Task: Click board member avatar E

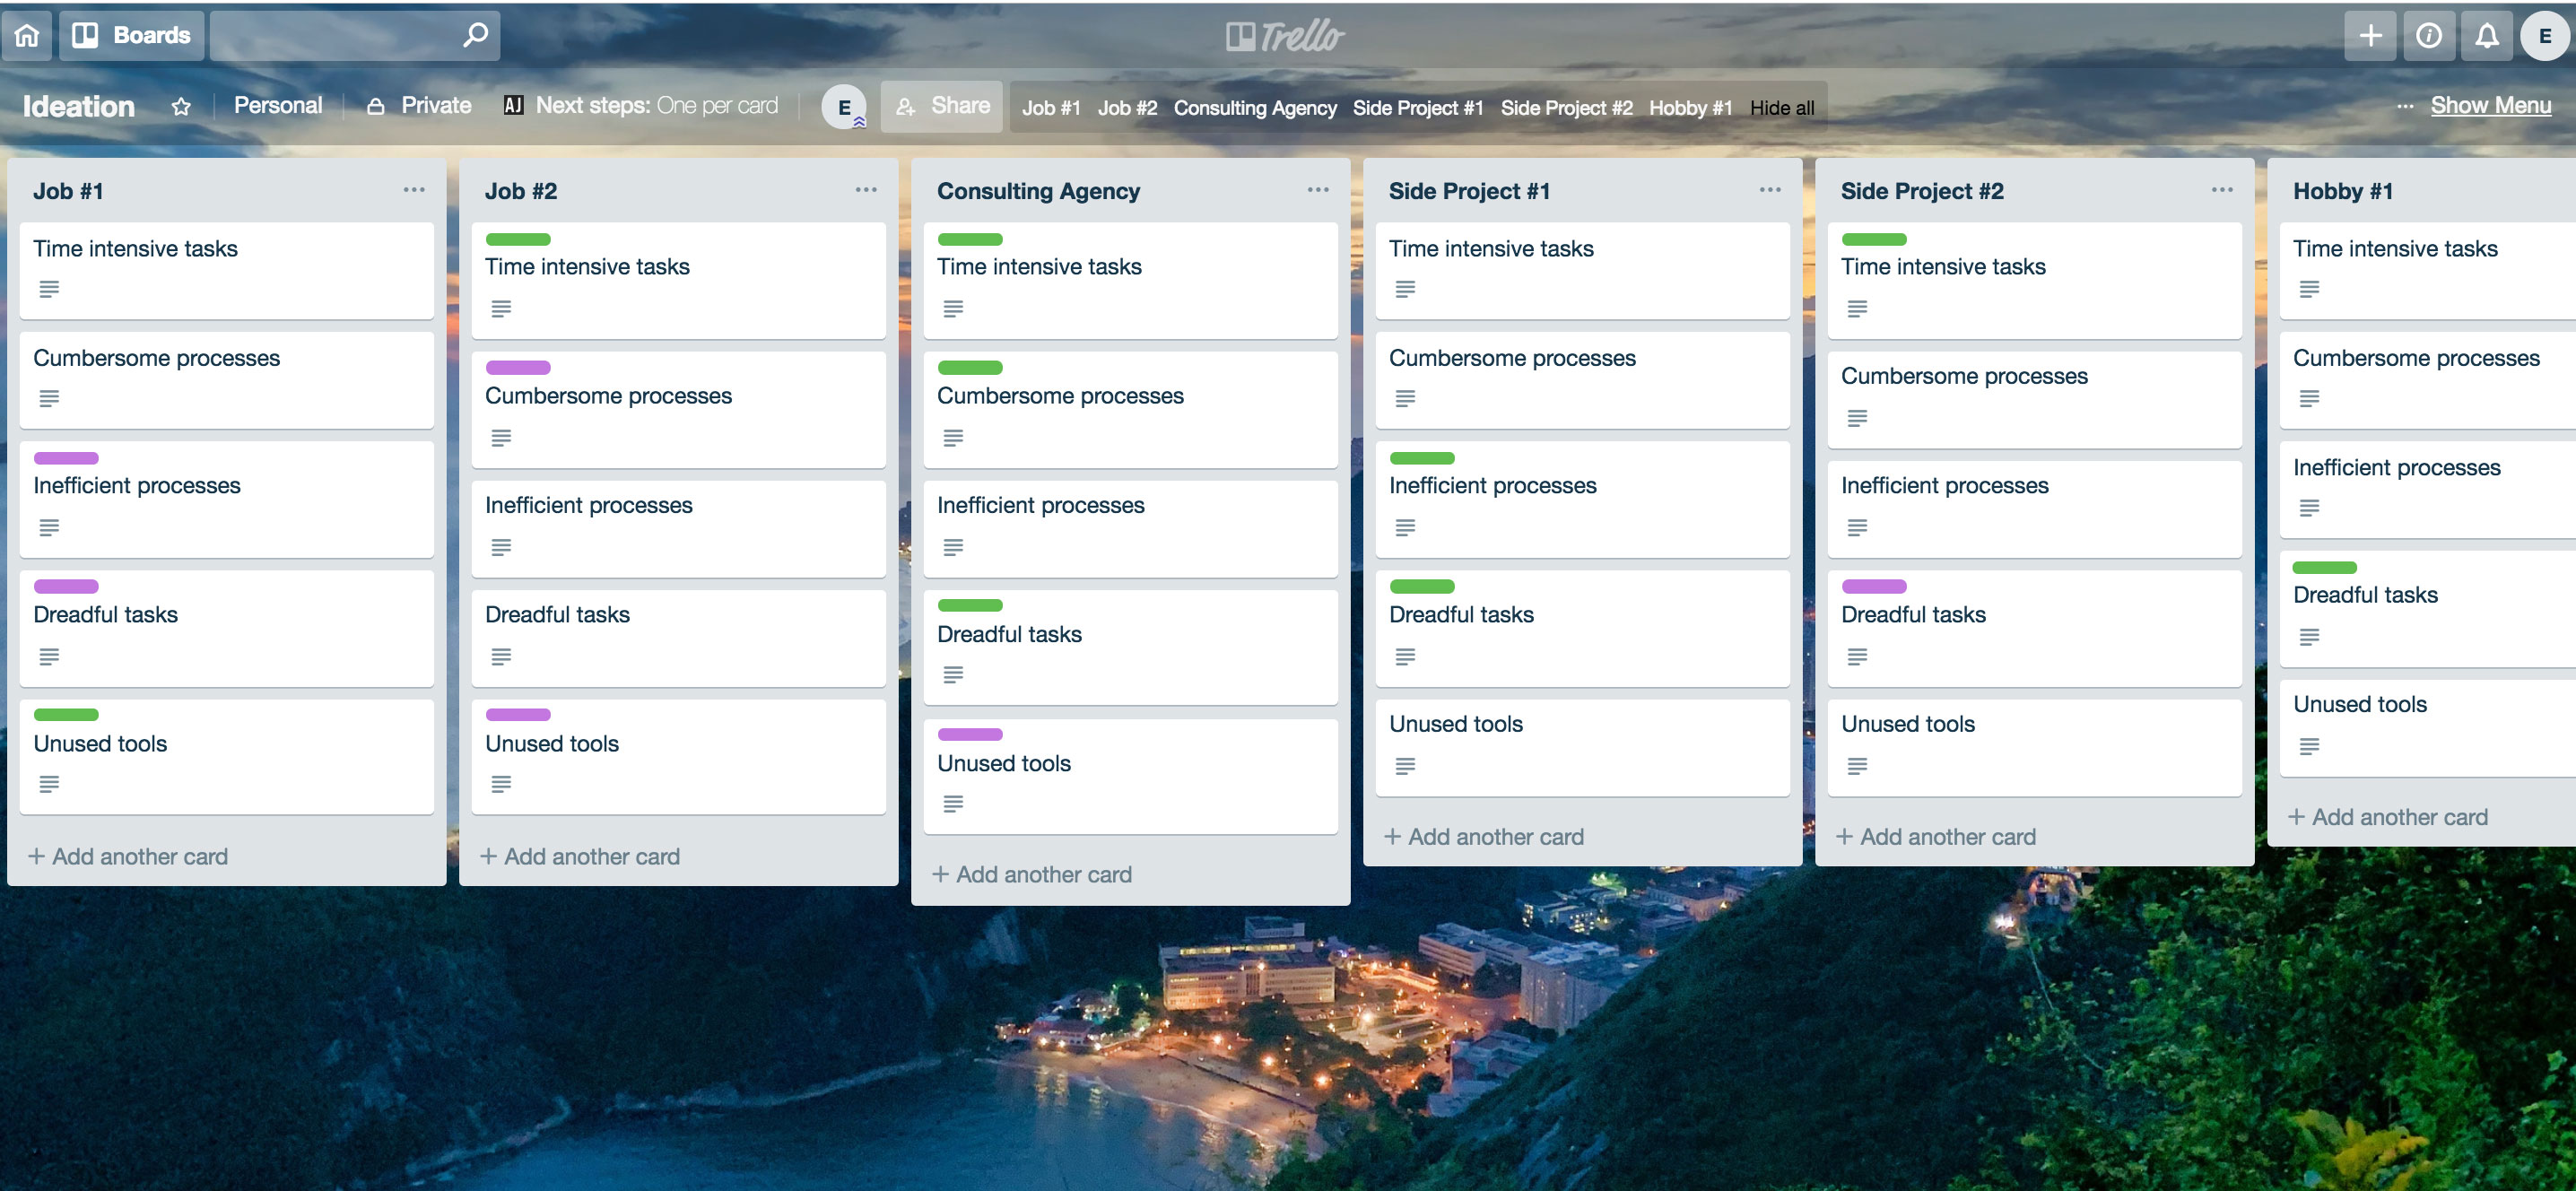Action: 844,106
